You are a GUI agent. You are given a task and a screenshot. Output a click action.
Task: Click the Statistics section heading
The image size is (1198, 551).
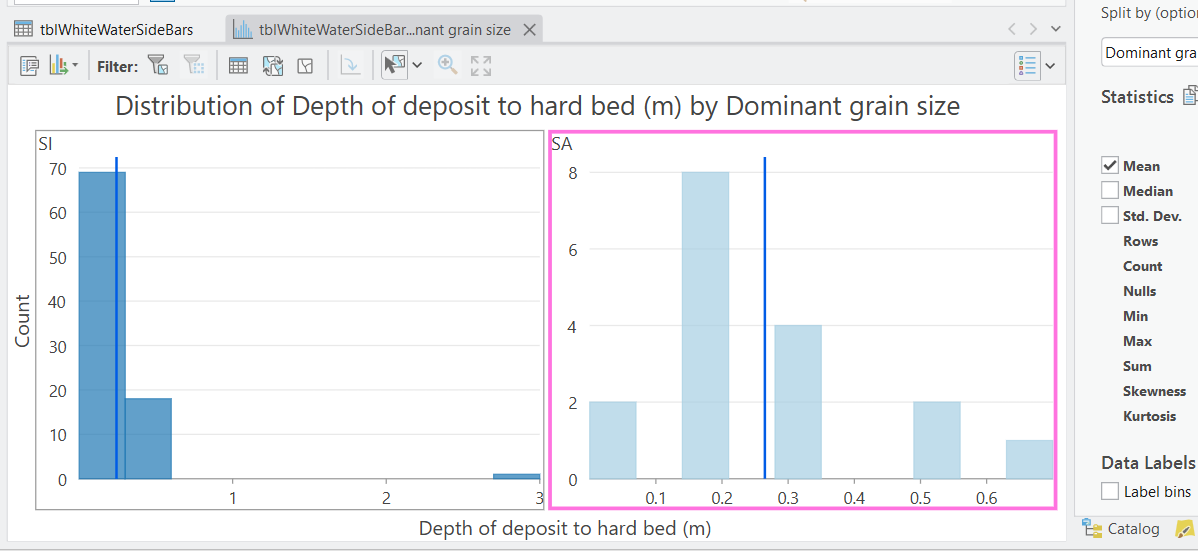coord(1137,97)
